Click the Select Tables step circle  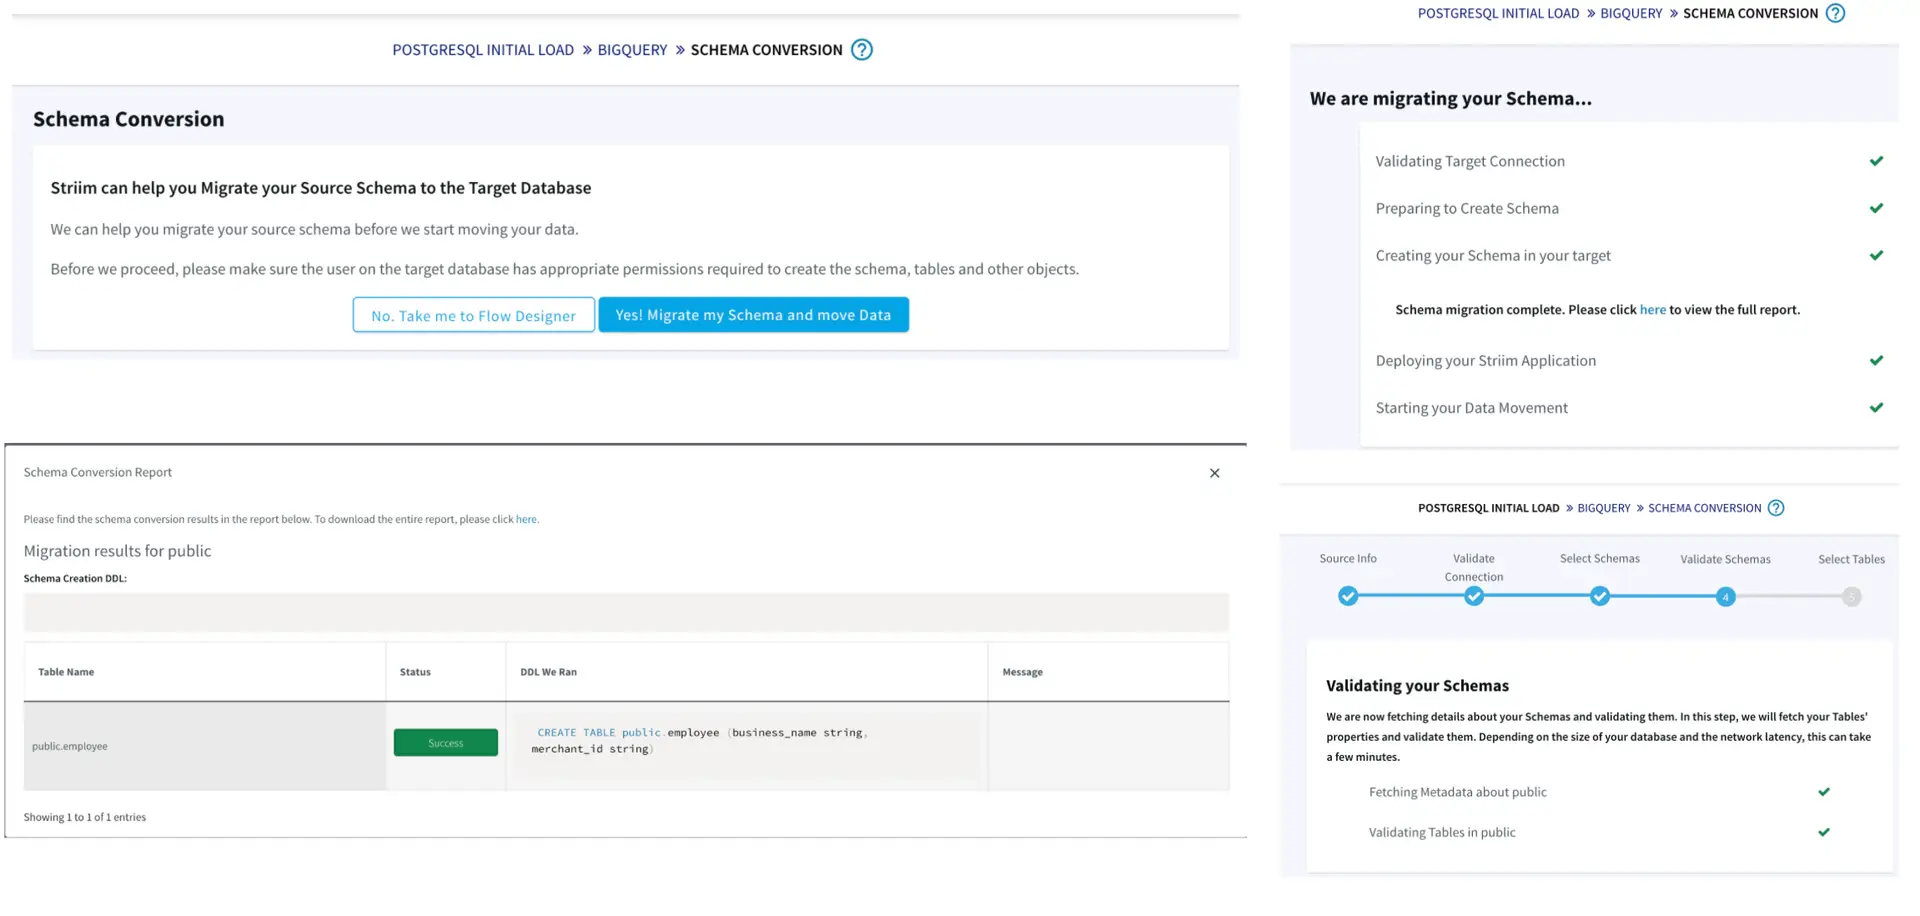click(1851, 597)
